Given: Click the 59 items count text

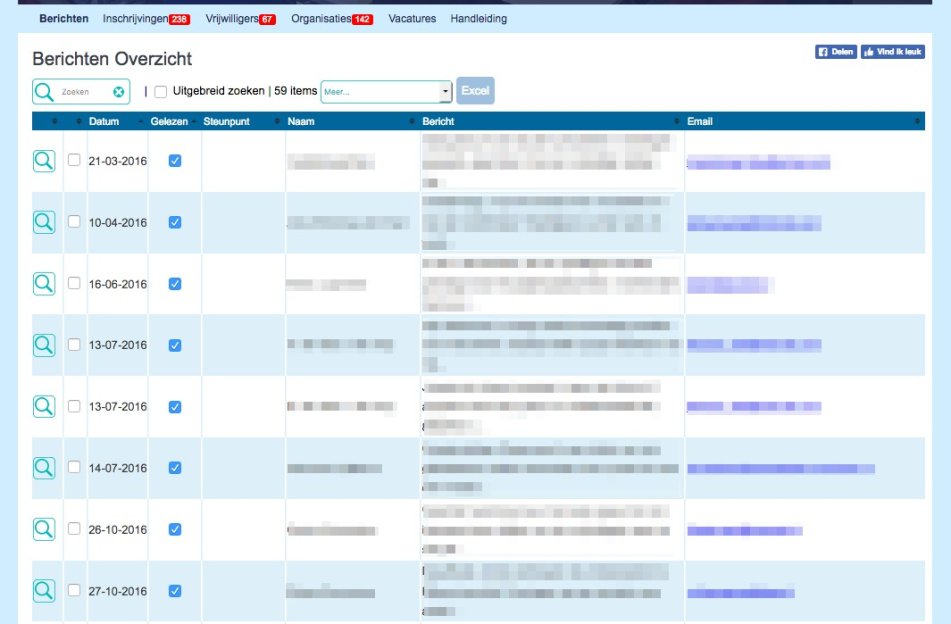Looking at the screenshot, I should pyautogui.click(x=295, y=91).
